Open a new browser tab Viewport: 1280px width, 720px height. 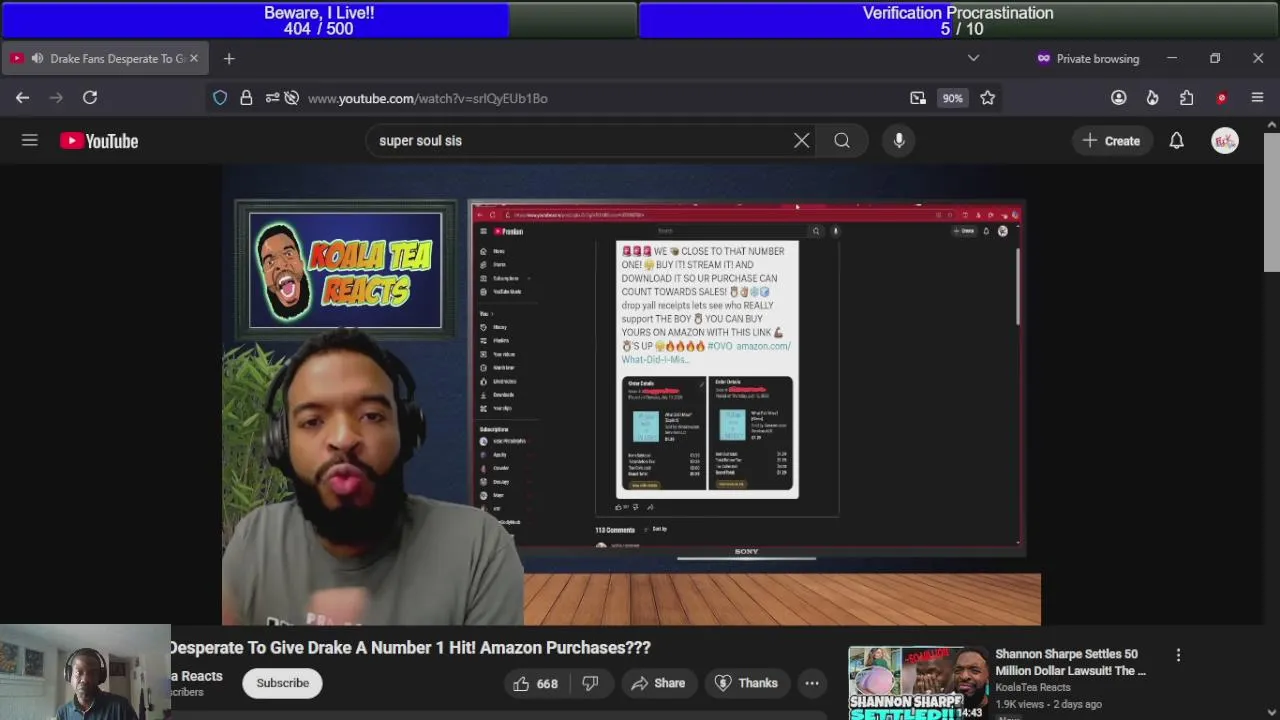click(x=229, y=59)
